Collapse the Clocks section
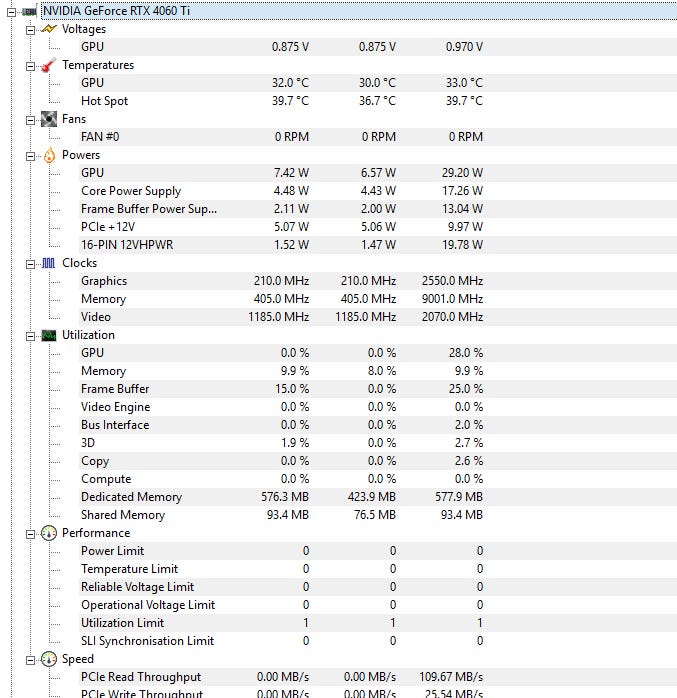 pos(30,264)
